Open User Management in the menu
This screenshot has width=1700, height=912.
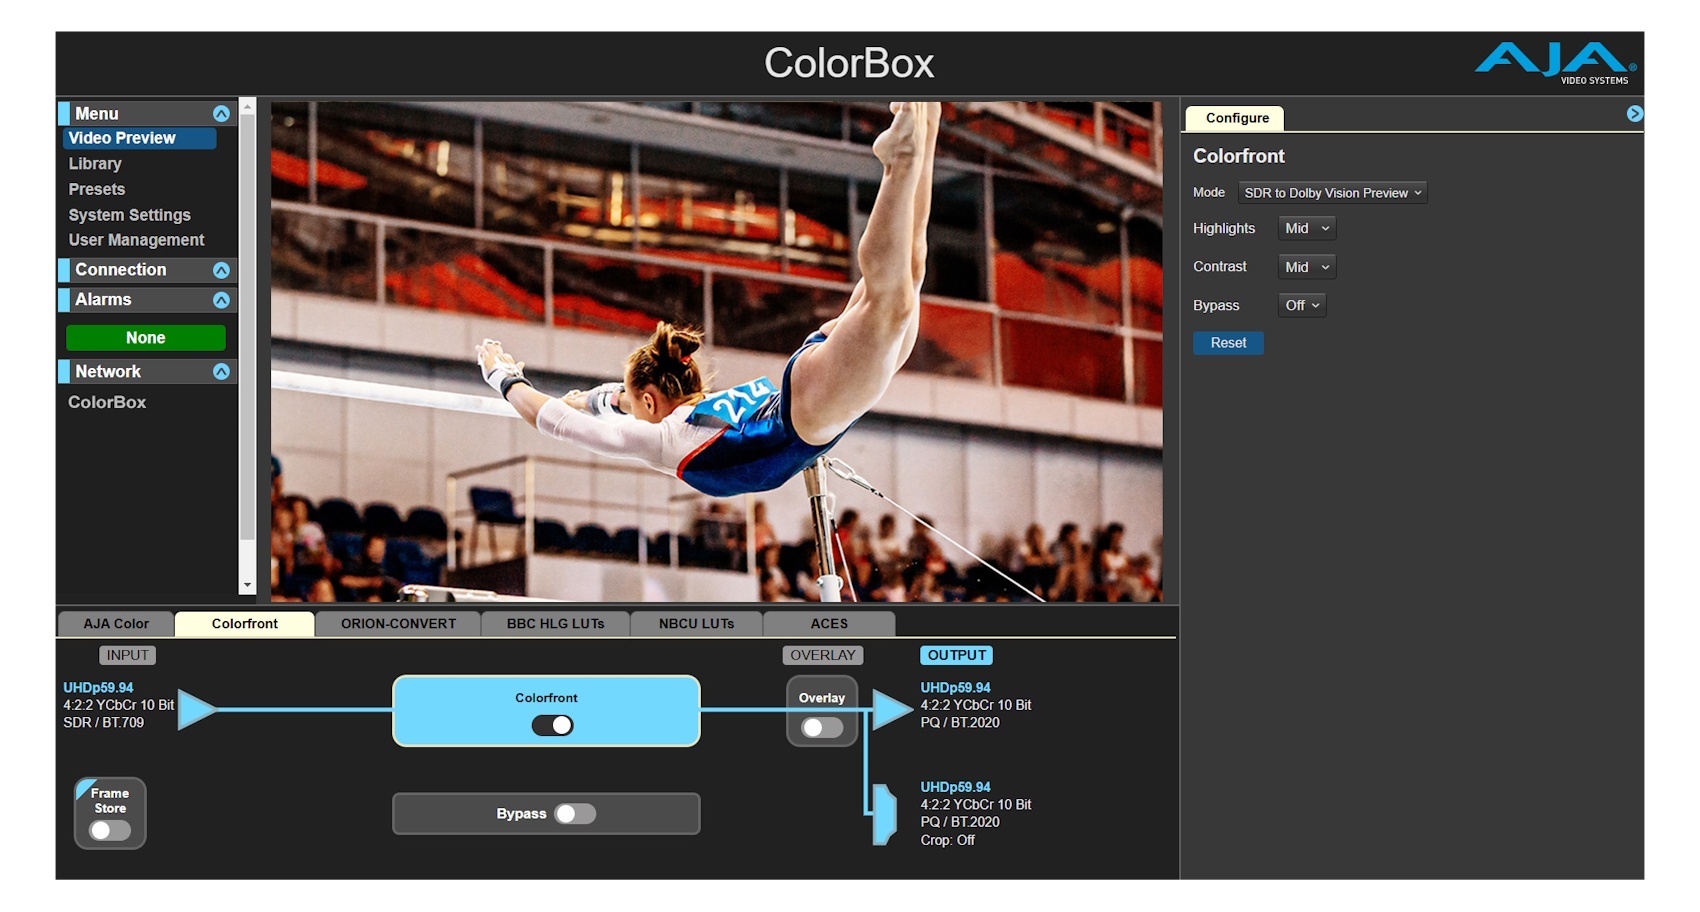(x=136, y=241)
